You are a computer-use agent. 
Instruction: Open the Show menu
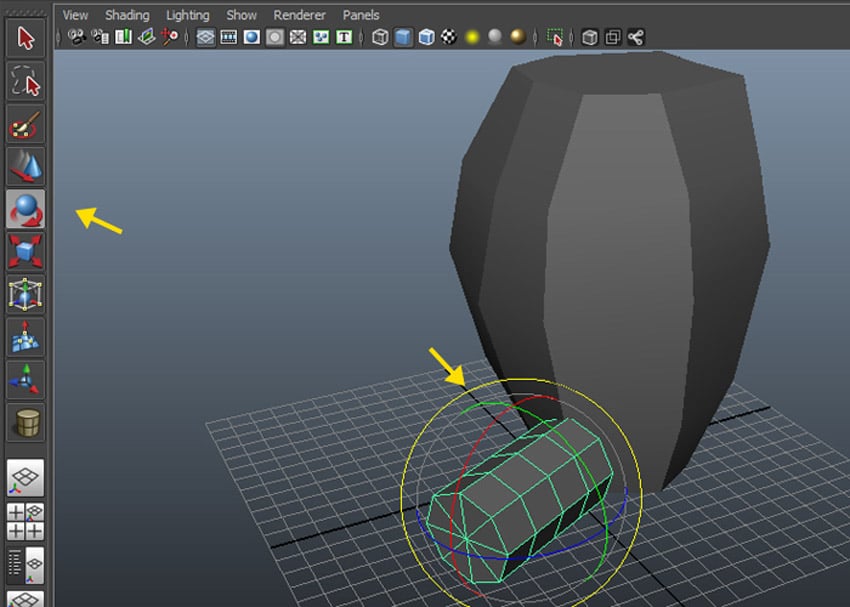pyautogui.click(x=241, y=14)
